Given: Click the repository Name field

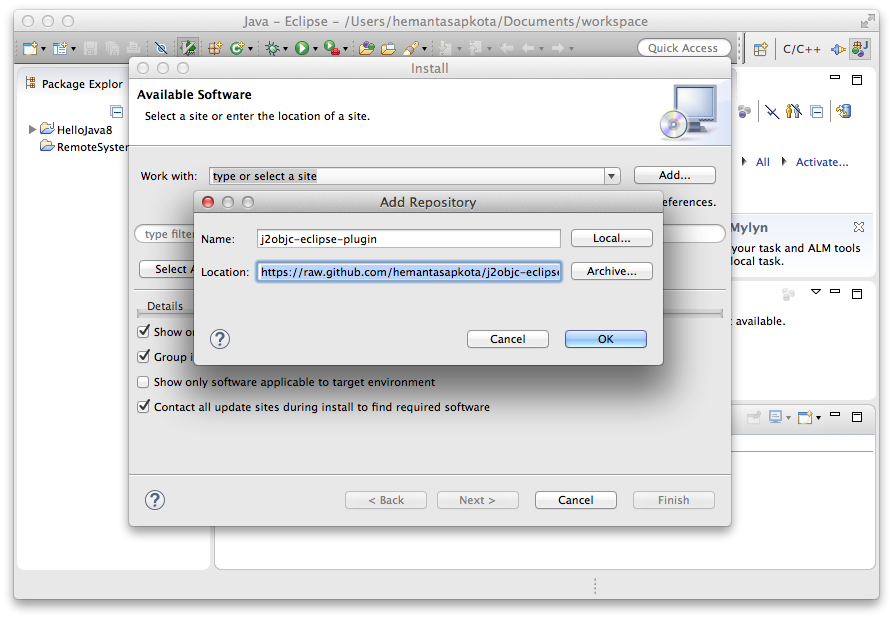Looking at the screenshot, I should 408,239.
